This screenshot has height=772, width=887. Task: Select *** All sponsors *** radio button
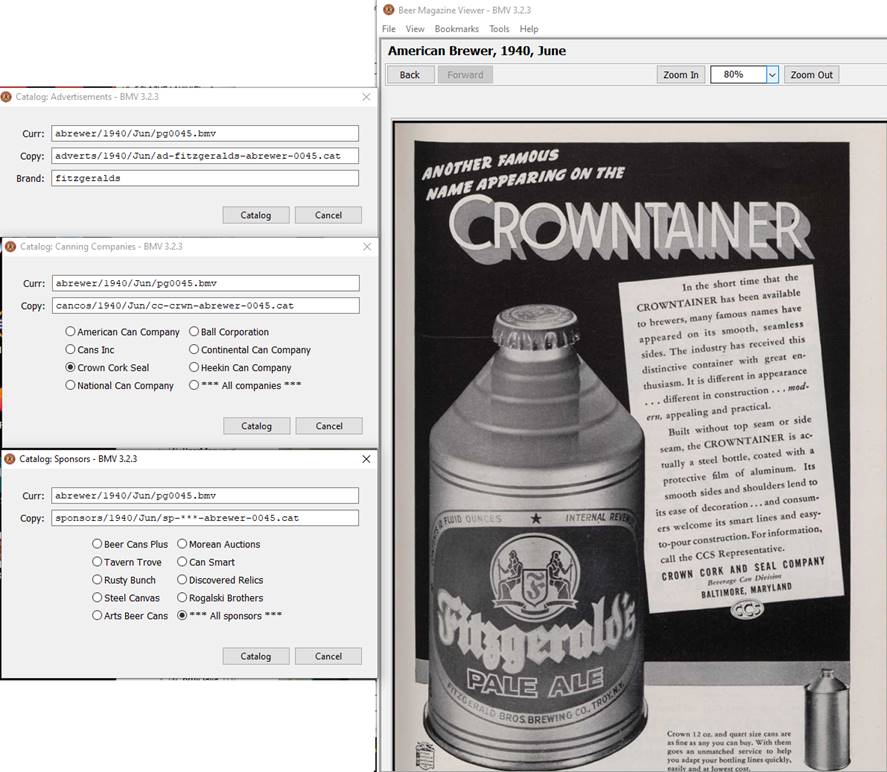click(x=182, y=615)
